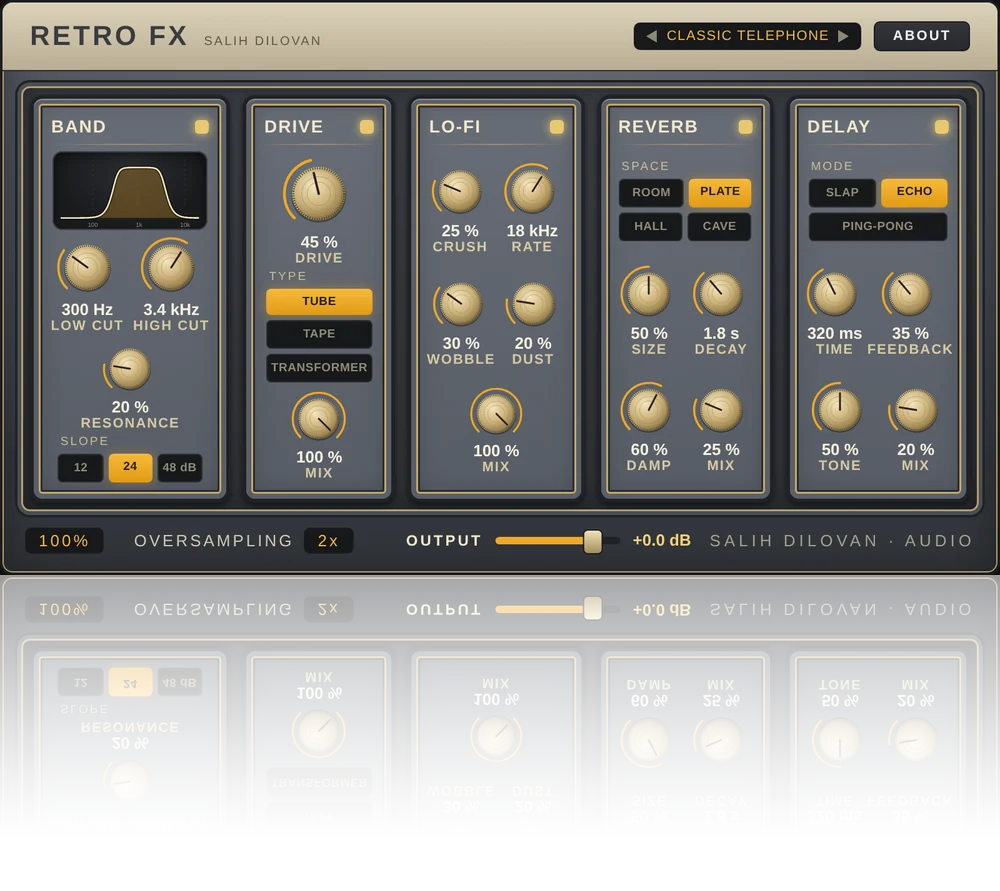Click the HIGH CUT knob

pyautogui.click(x=170, y=267)
